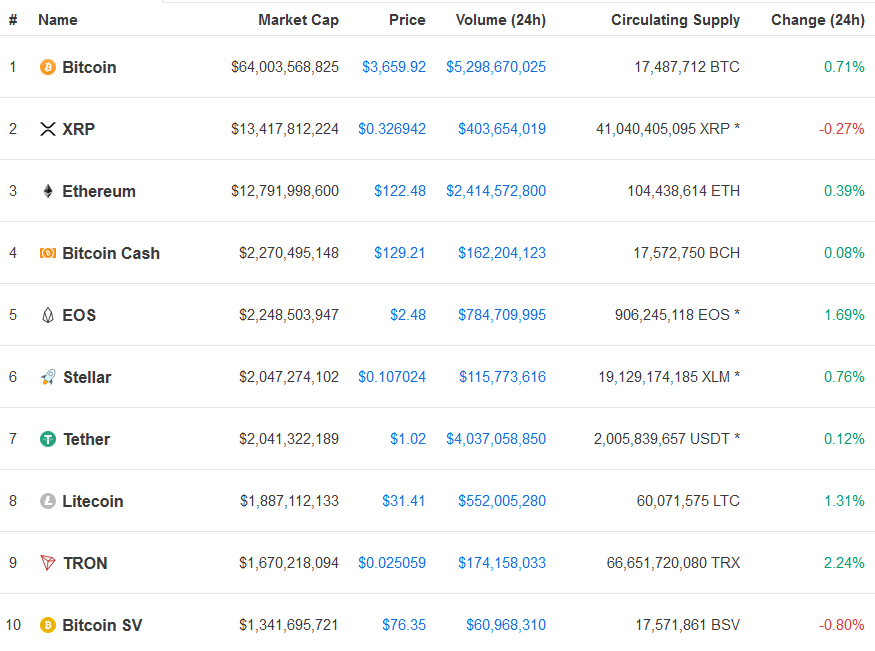Viewport: 875px width, 651px height.
Task: Click the Bitcoin logo icon
Action: click(x=47, y=67)
